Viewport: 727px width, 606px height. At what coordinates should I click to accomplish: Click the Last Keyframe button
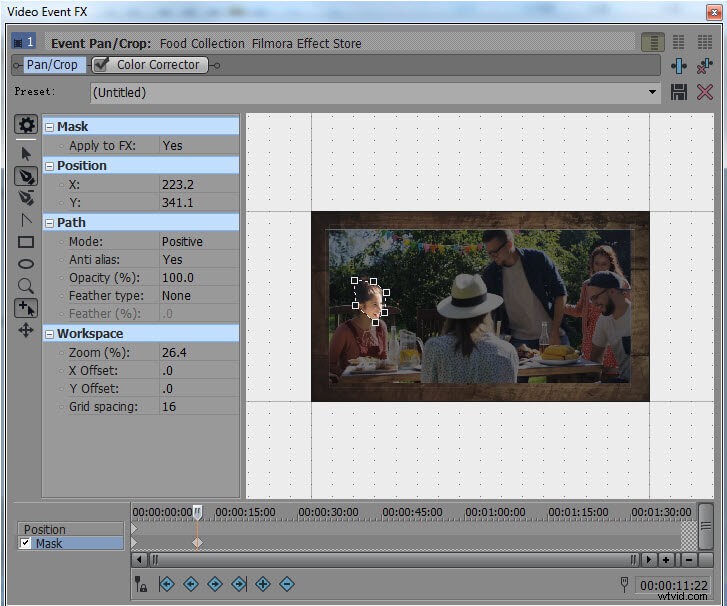pyautogui.click(x=239, y=584)
